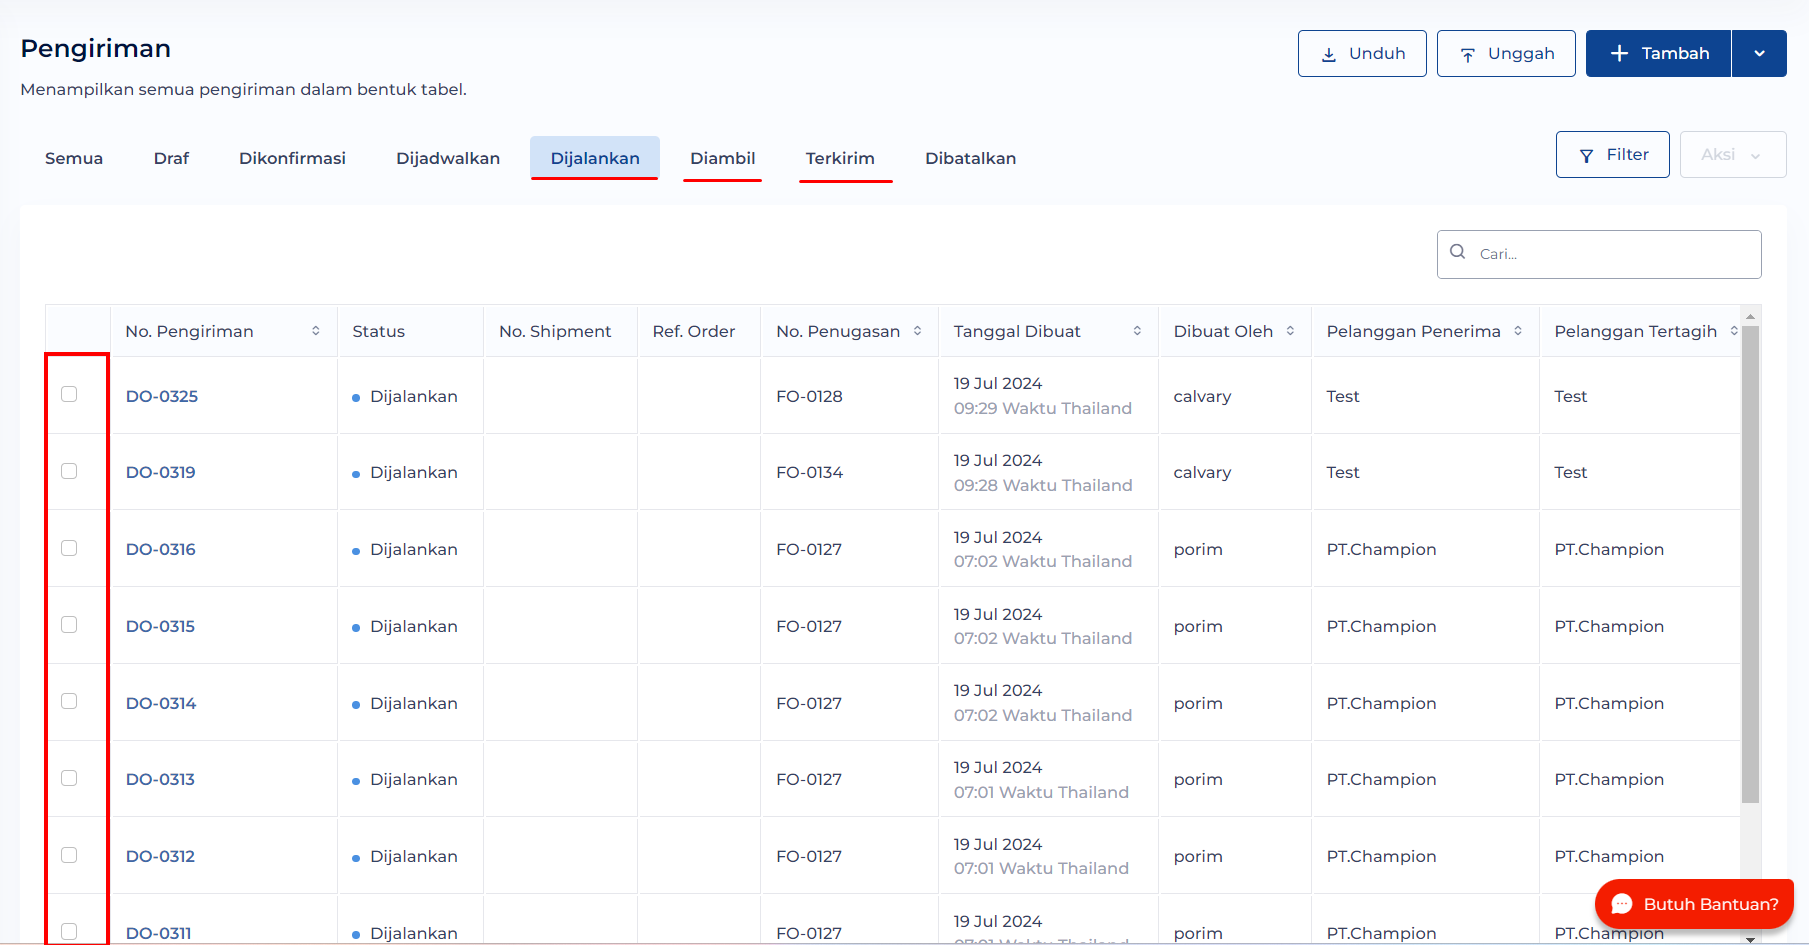
Task: Click sort icon for Pelanggan Penerima
Action: [1518, 331]
